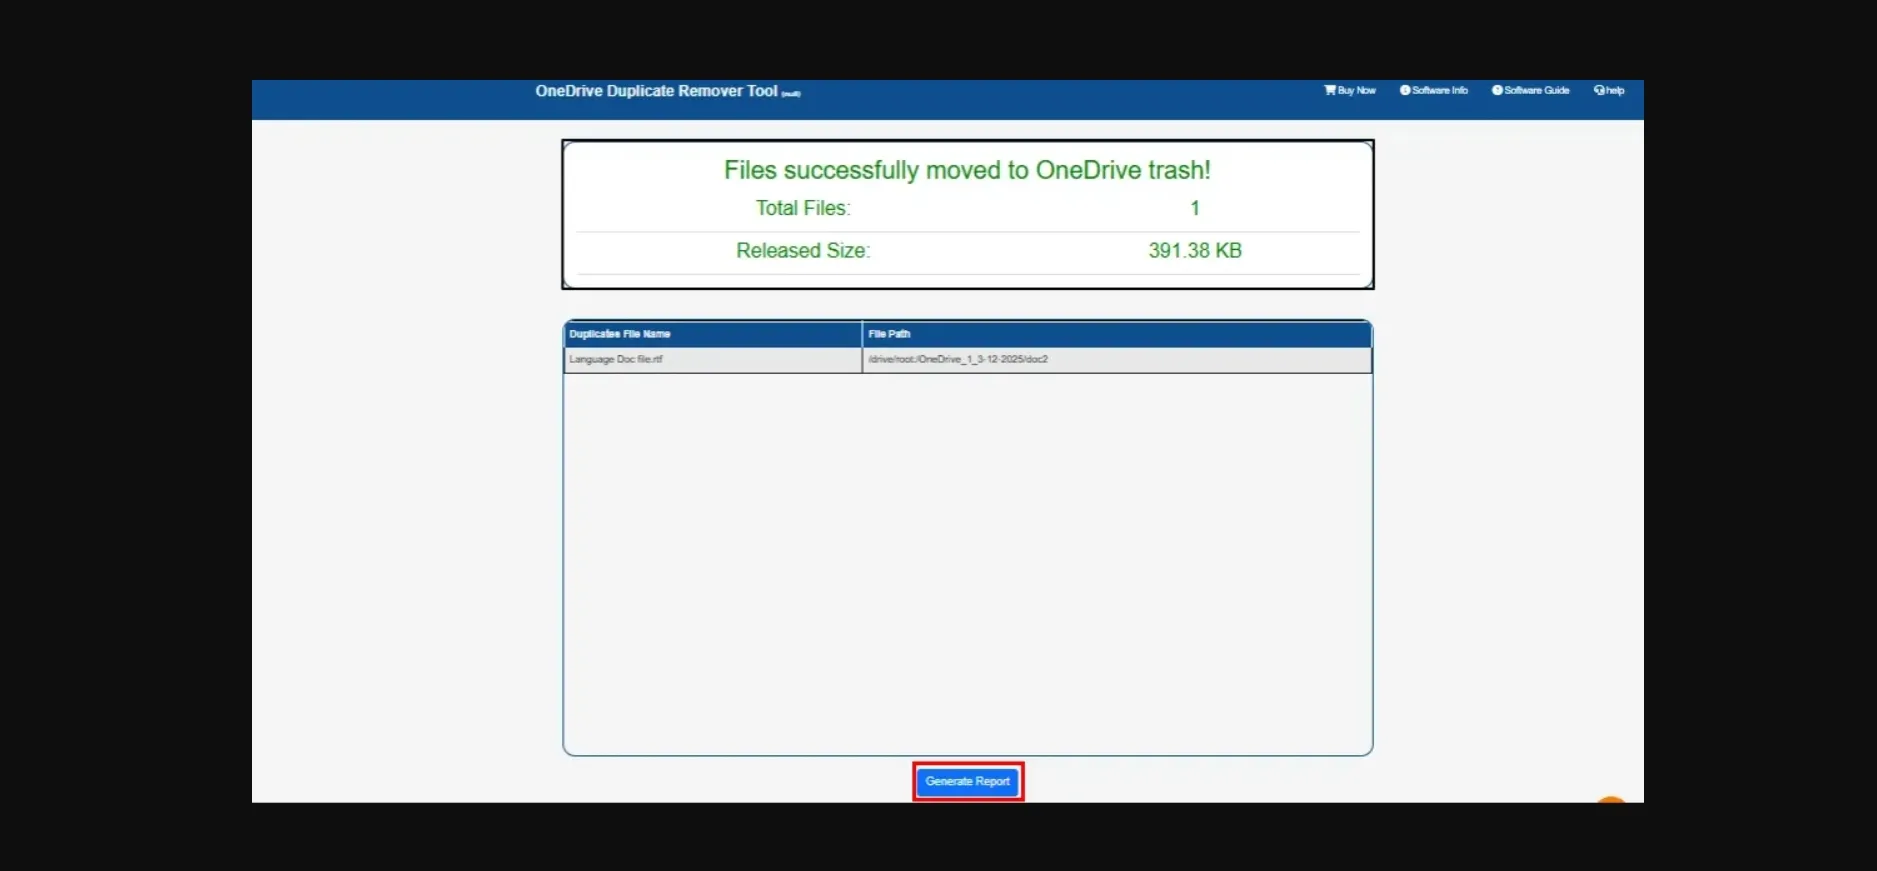This screenshot has height=871, width=1877.
Task: Click the Software Info circle icon
Action: click(x=1405, y=90)
